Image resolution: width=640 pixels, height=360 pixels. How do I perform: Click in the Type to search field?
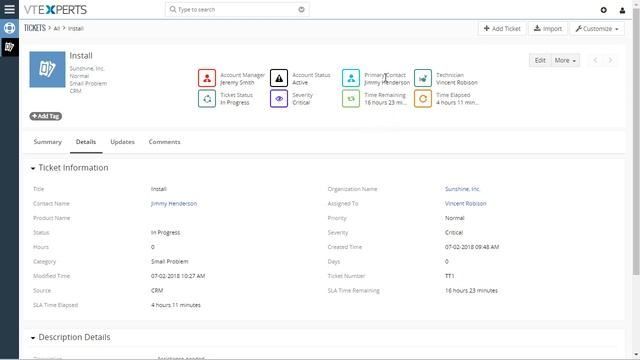click(x=237, y=9)
